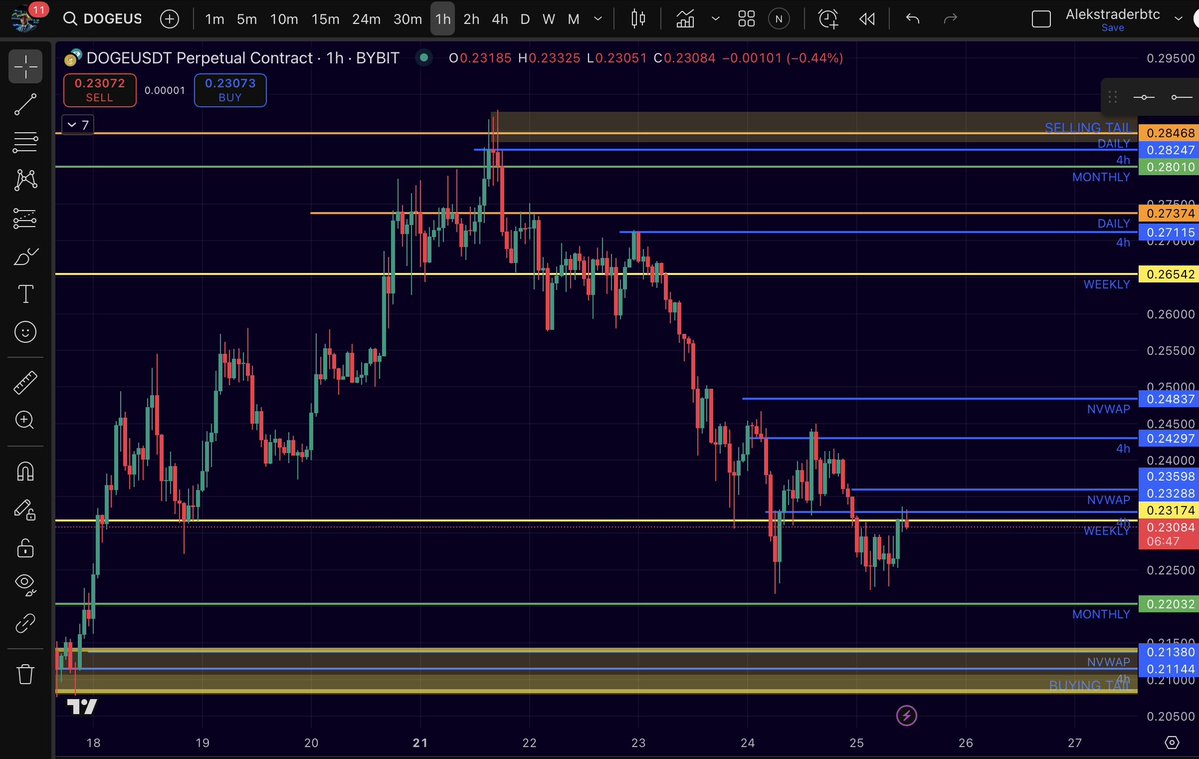
Task: Remove drawings with the trash icon
Action: point(25,674)
